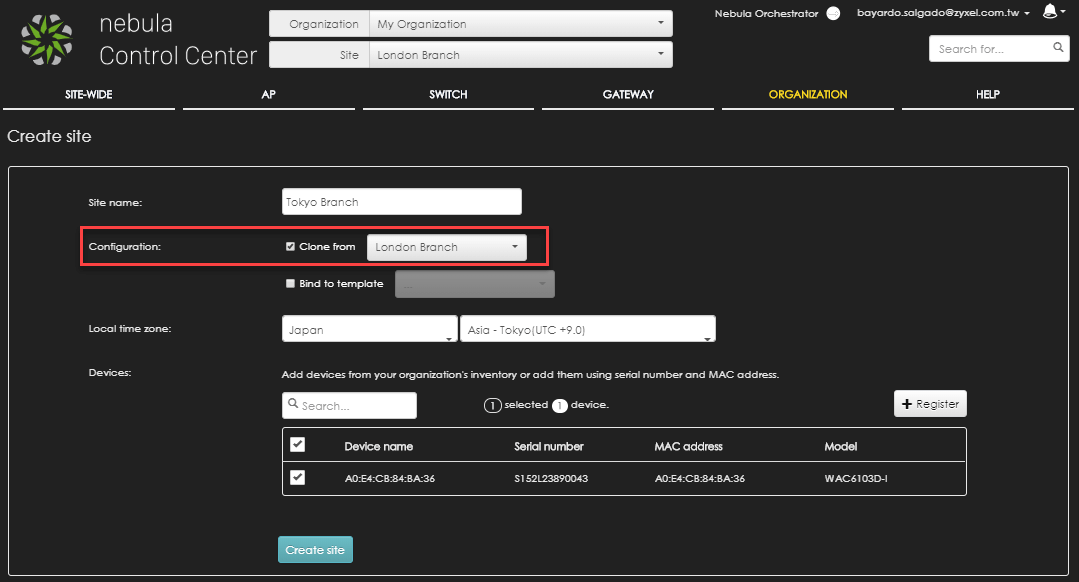Open the Bind to template dropdown

click(x=475, y=284)
